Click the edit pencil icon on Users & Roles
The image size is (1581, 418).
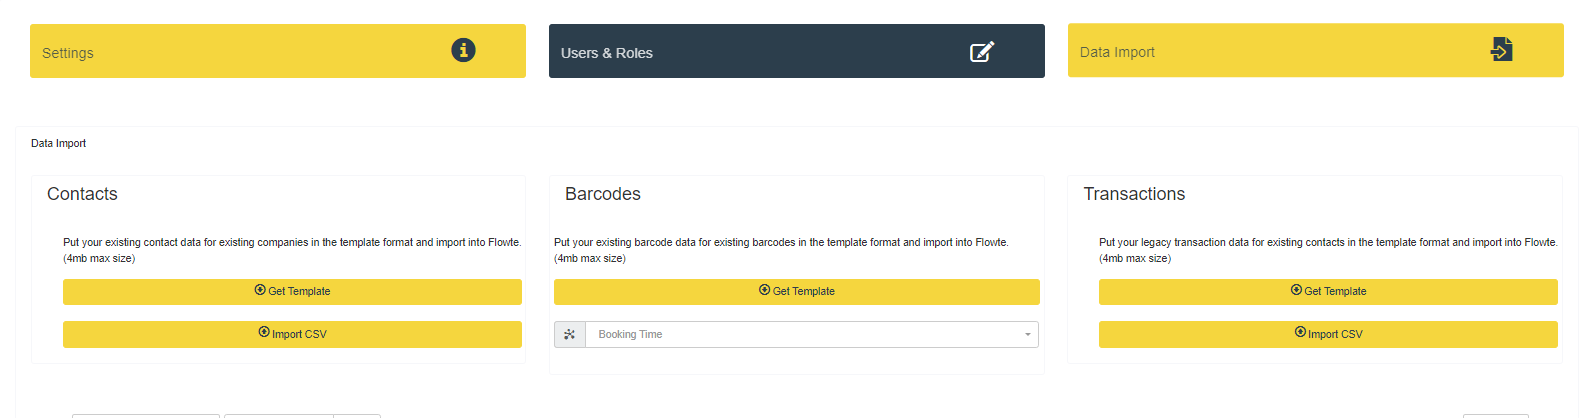tap(982, 51)
